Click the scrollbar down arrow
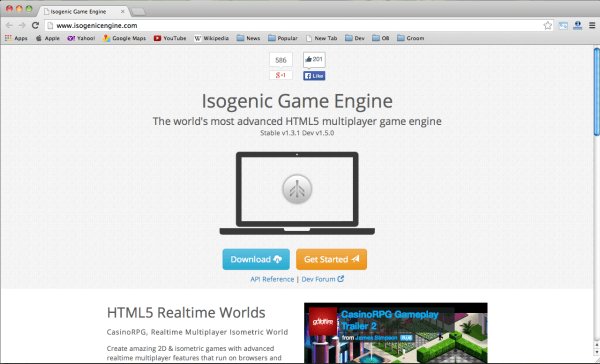This screenshot has width=600, height=364. pos(596,352)
